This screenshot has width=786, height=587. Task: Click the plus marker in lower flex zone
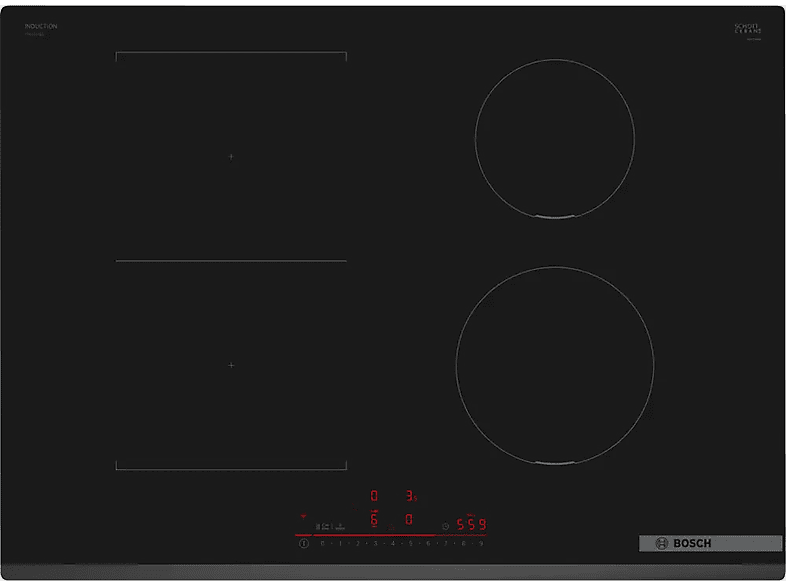coord(231,365)
